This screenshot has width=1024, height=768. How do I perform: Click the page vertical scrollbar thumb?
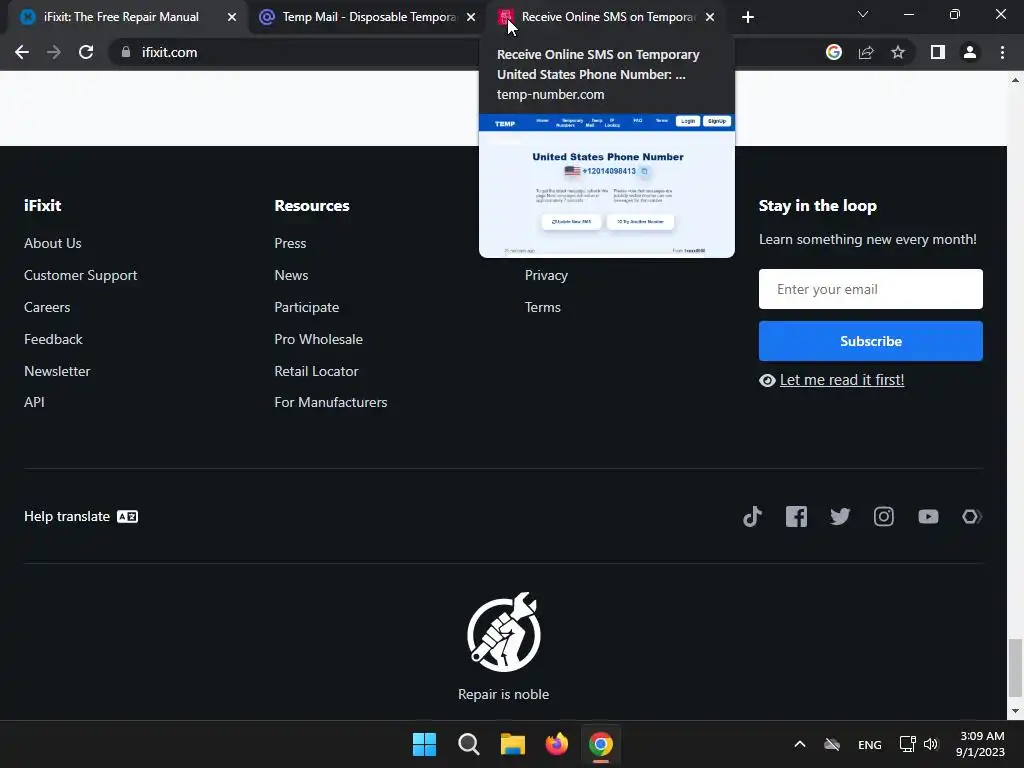click(1015, 667)
